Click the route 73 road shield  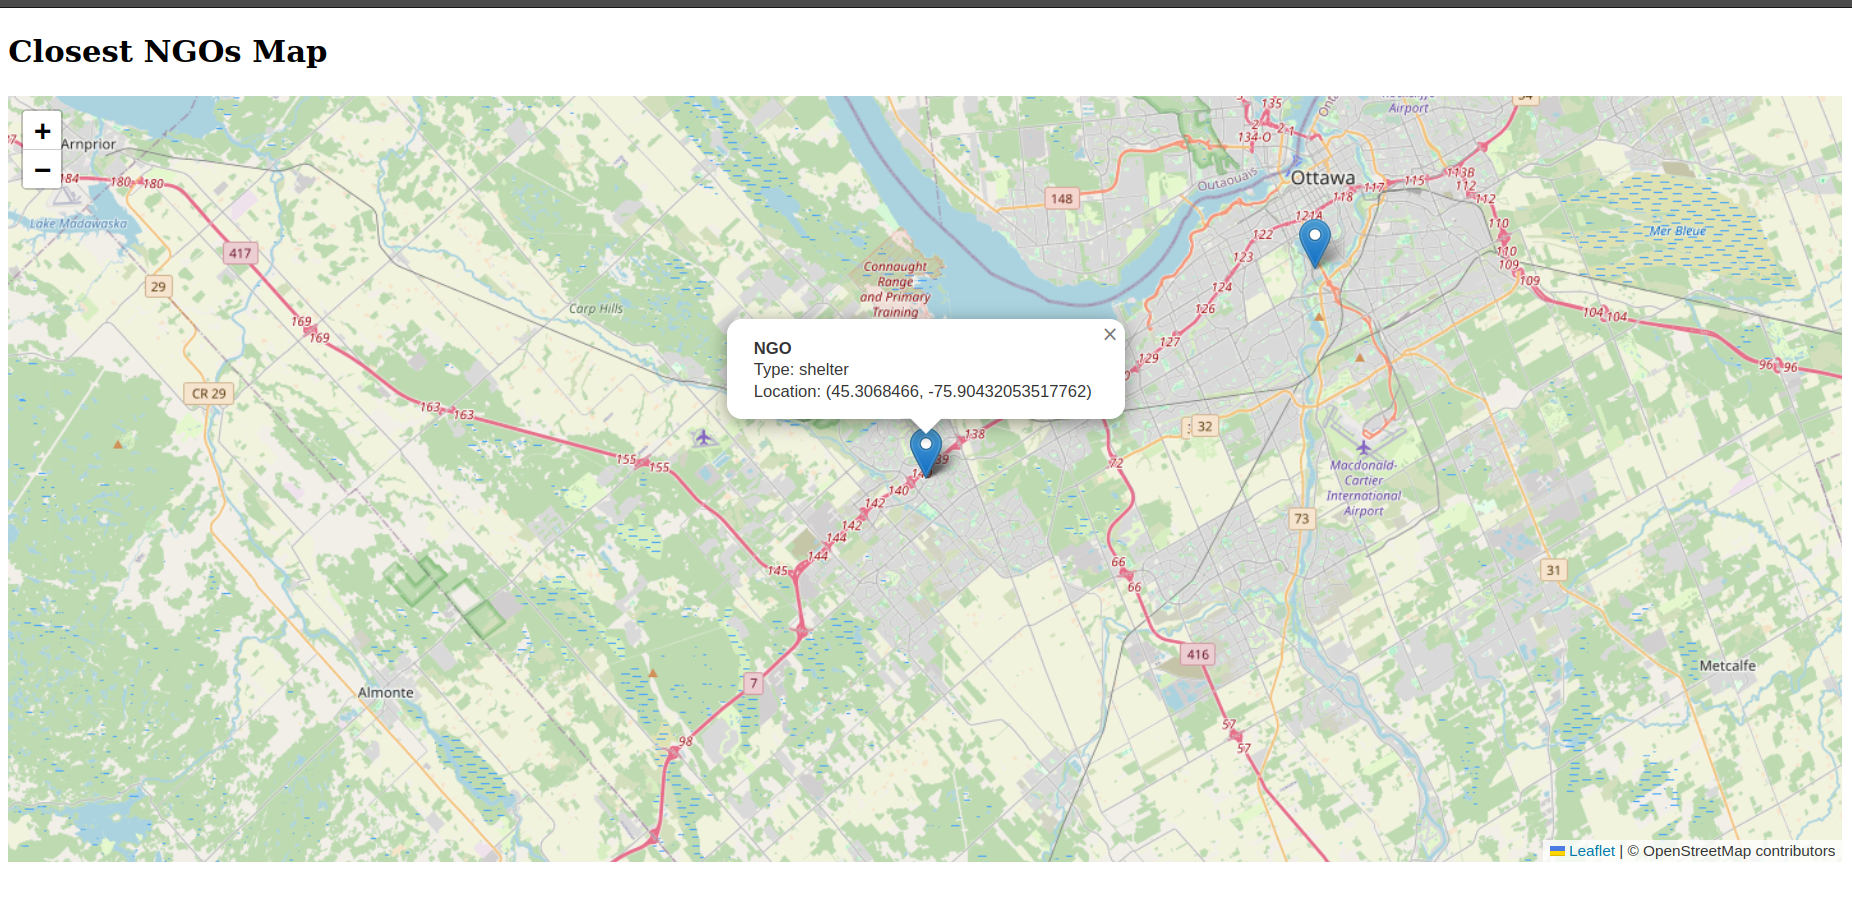tap(1301, 518)
